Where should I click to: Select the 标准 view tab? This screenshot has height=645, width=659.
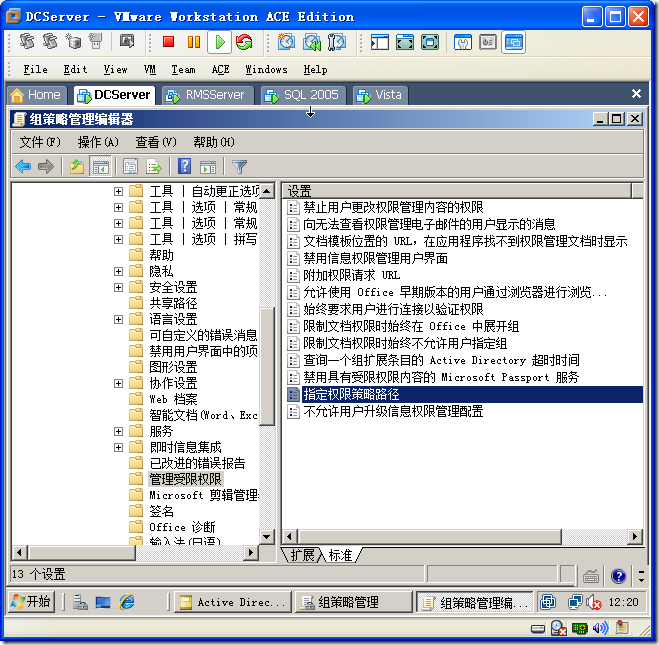point(340,555)
